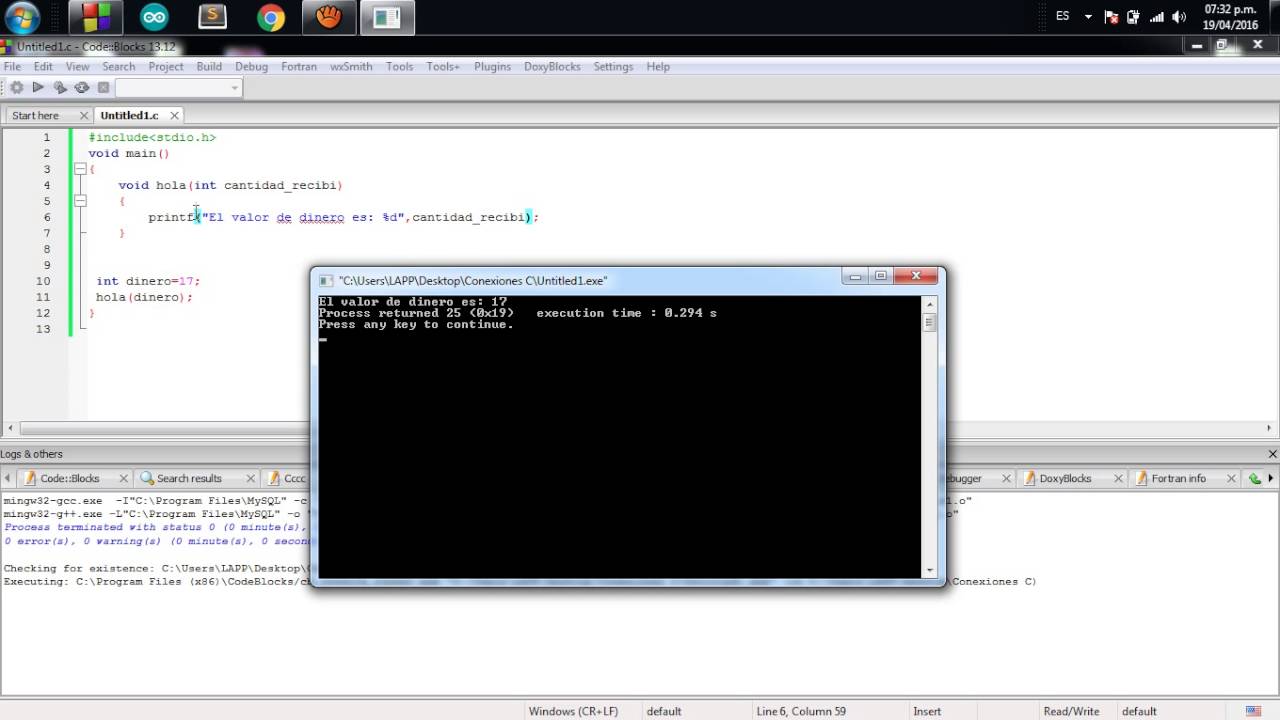Collapse the main() fold marker on line 3
The image size is (1280, 720).
click(x=80, y=169)
